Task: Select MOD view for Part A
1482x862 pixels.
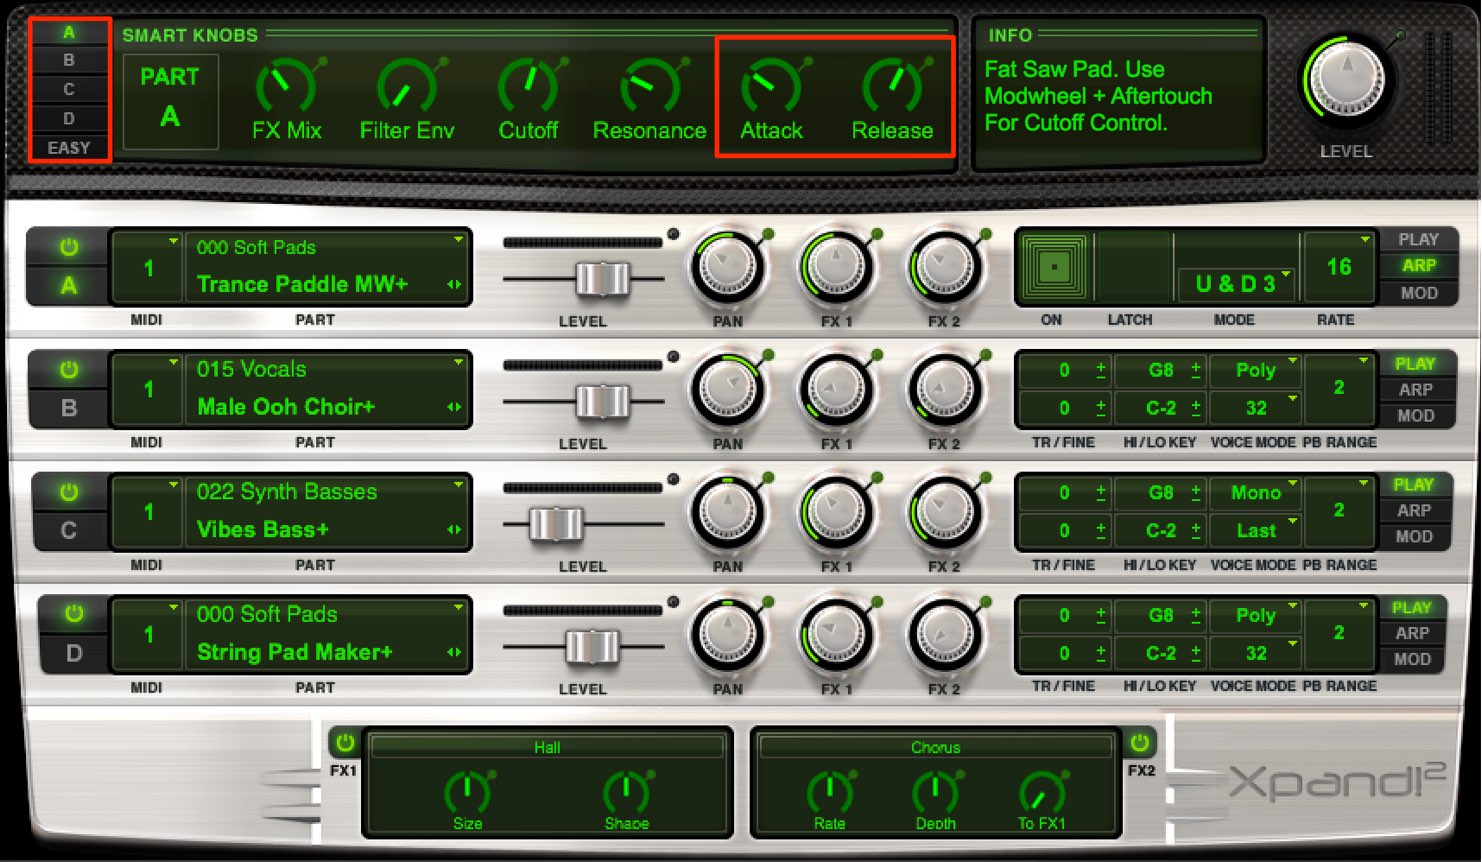Action: tap(1418, 293)
